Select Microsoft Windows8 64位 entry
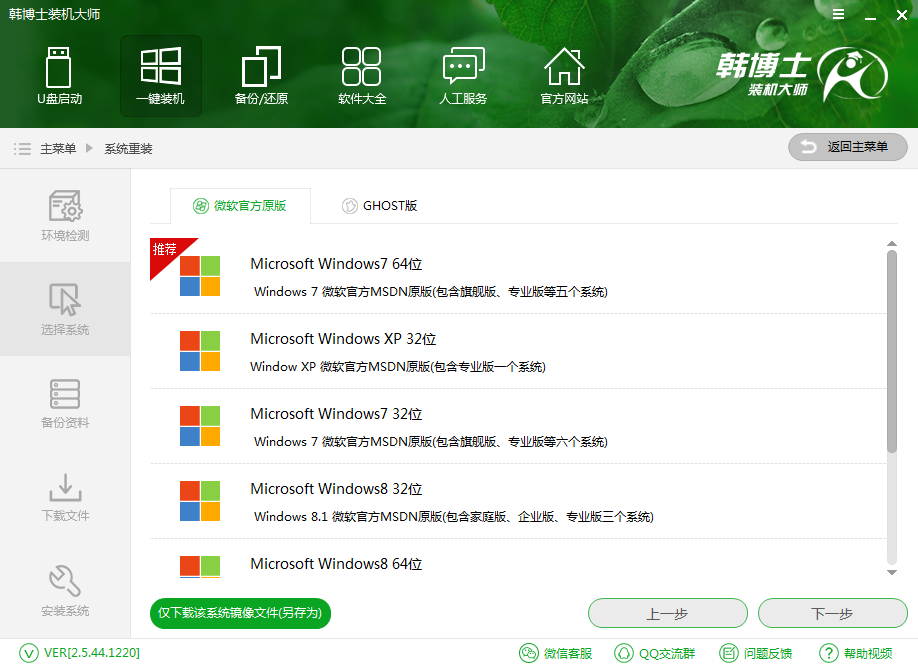 pyautogui.click(x=518, y=559)
